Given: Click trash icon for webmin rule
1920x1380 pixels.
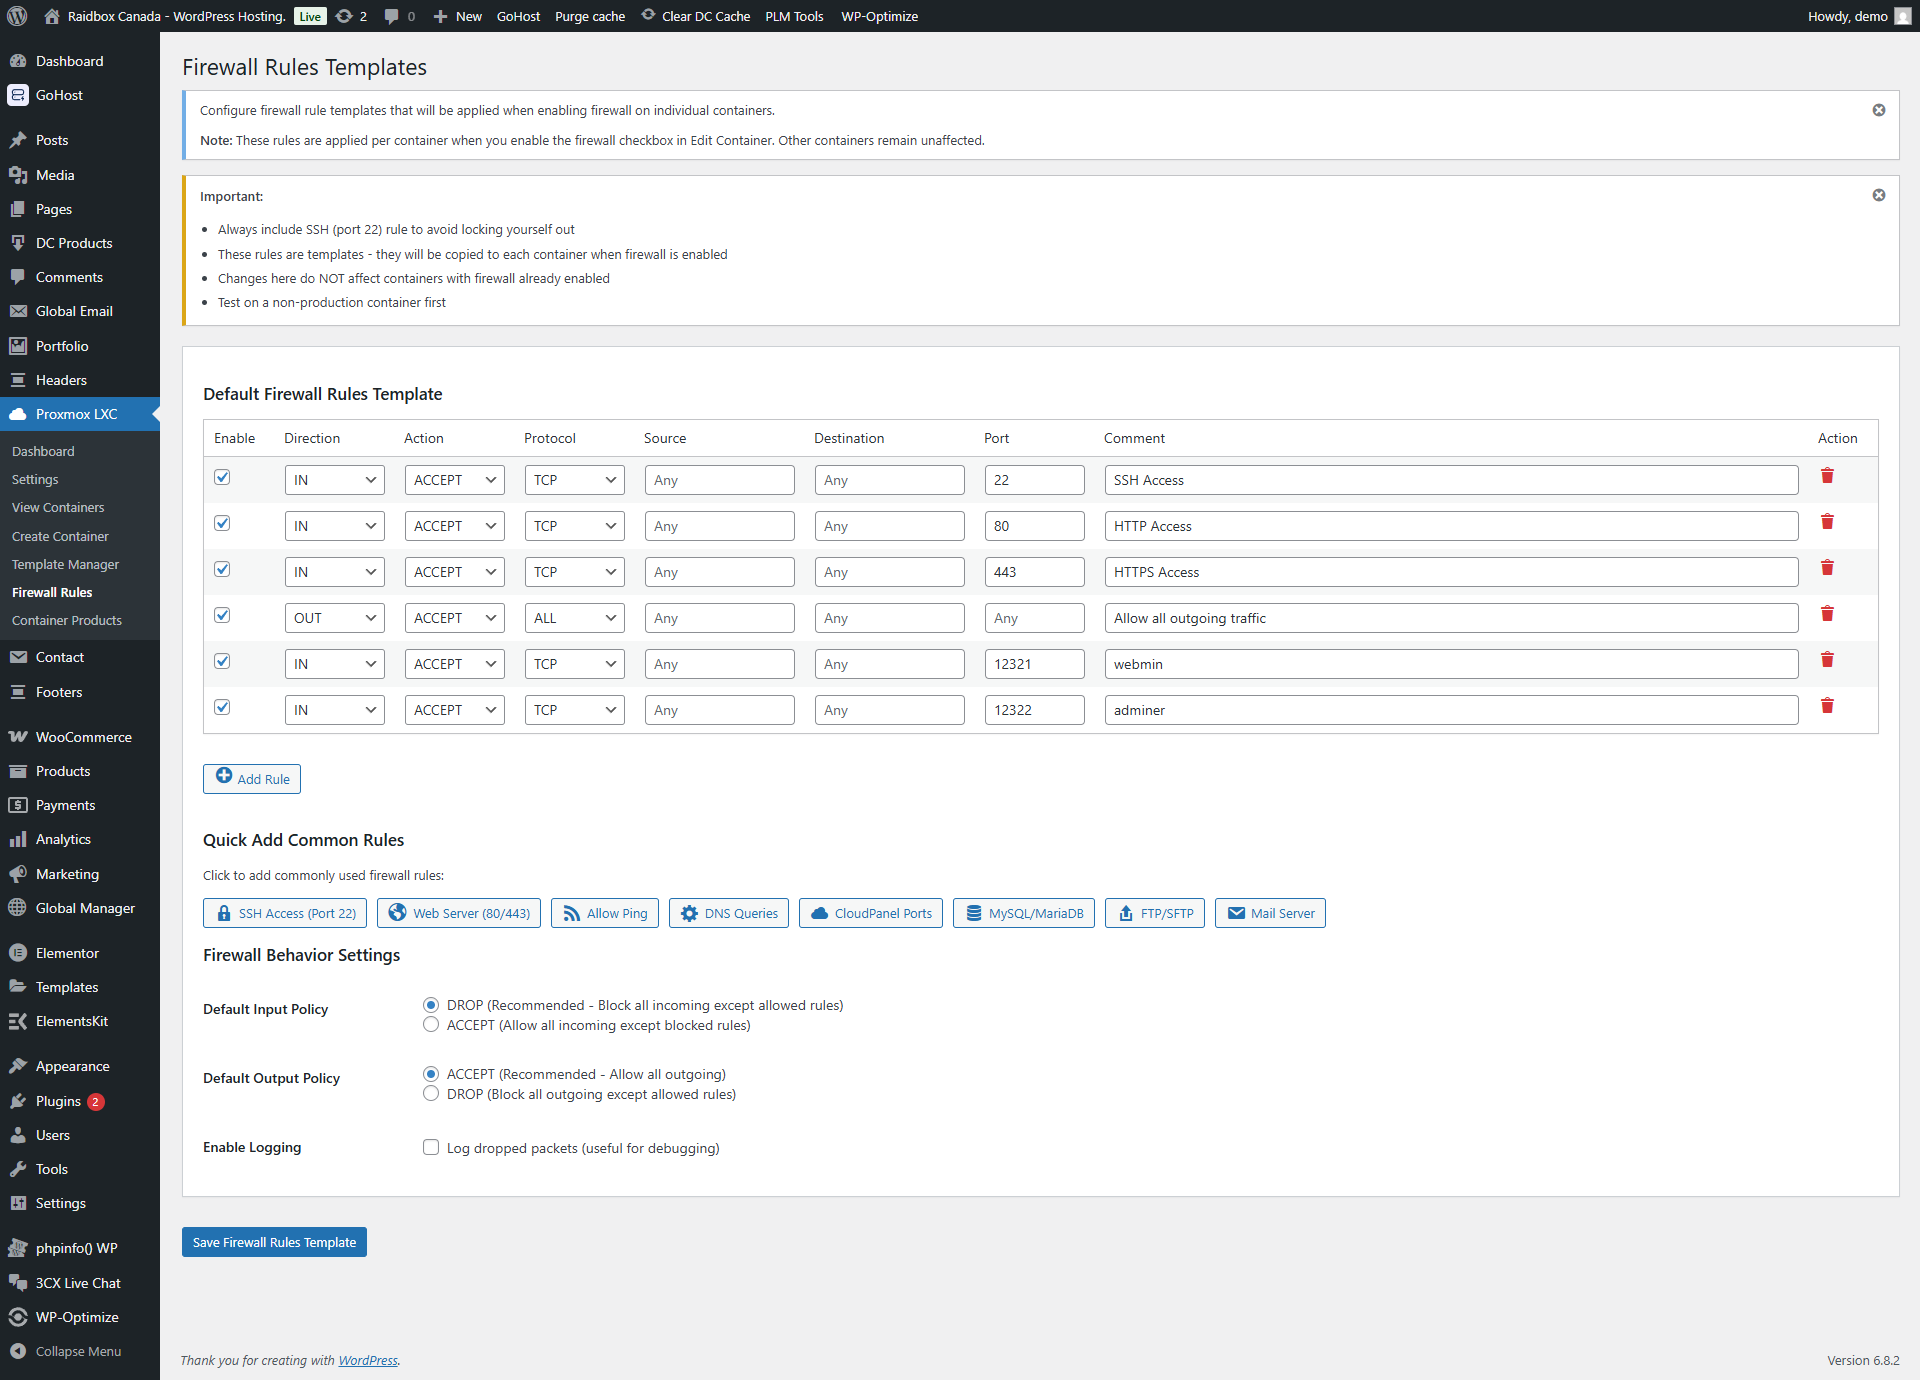Looking at the screenshot, I should pos(1827,660).
